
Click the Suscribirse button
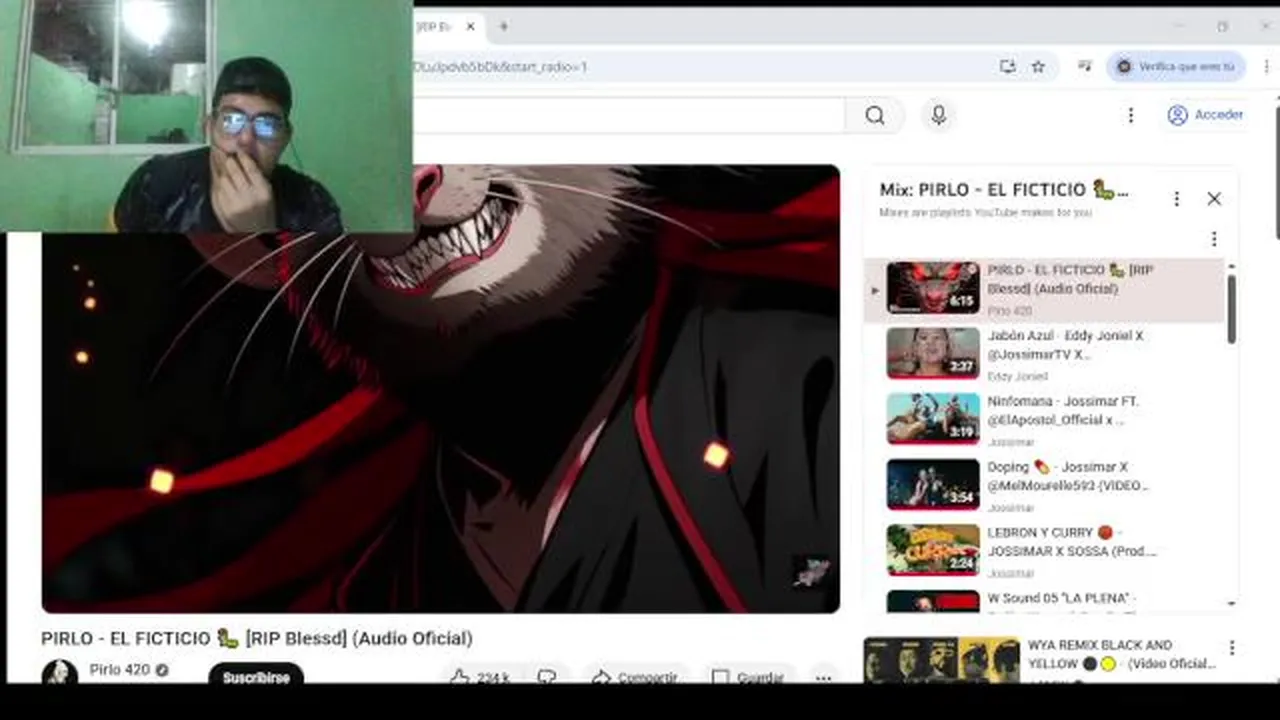click(256, 675)
